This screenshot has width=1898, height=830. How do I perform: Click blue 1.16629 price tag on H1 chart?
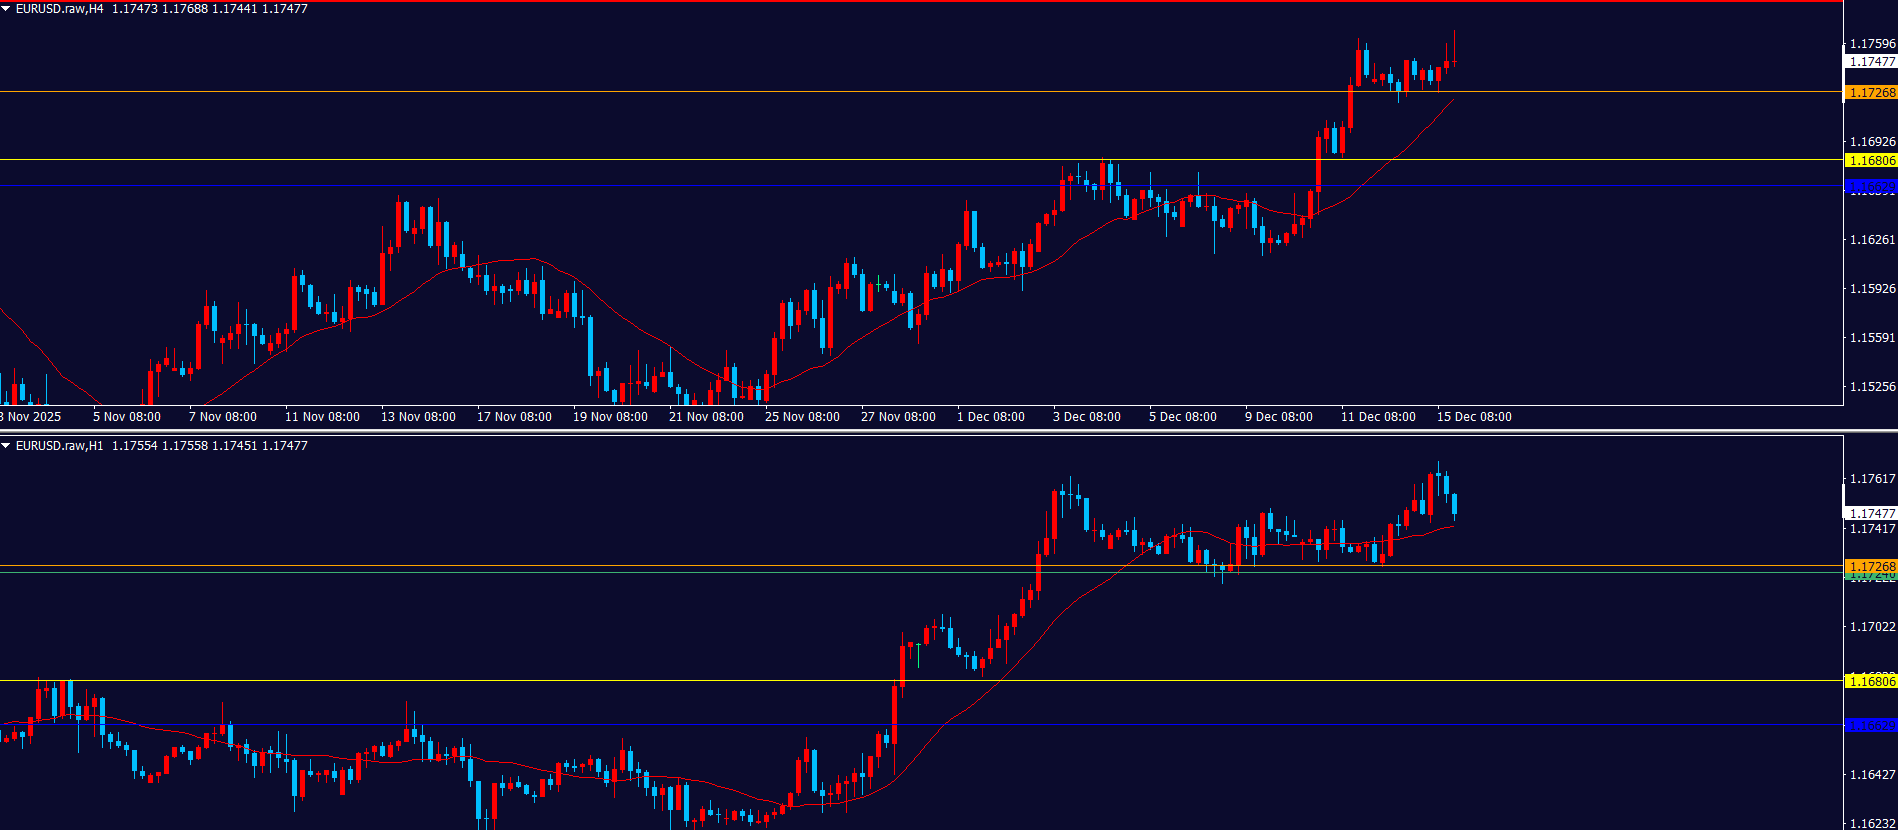(1870, 725)
